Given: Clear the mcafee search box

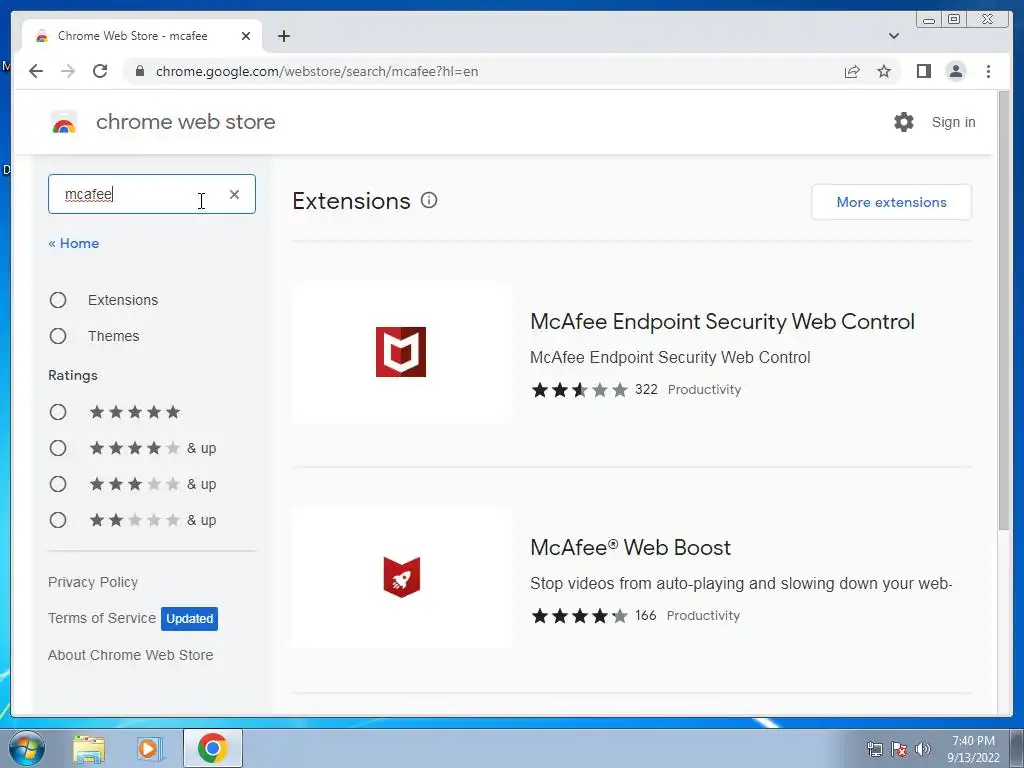Looking at the screenshot, I should (234, 194).
